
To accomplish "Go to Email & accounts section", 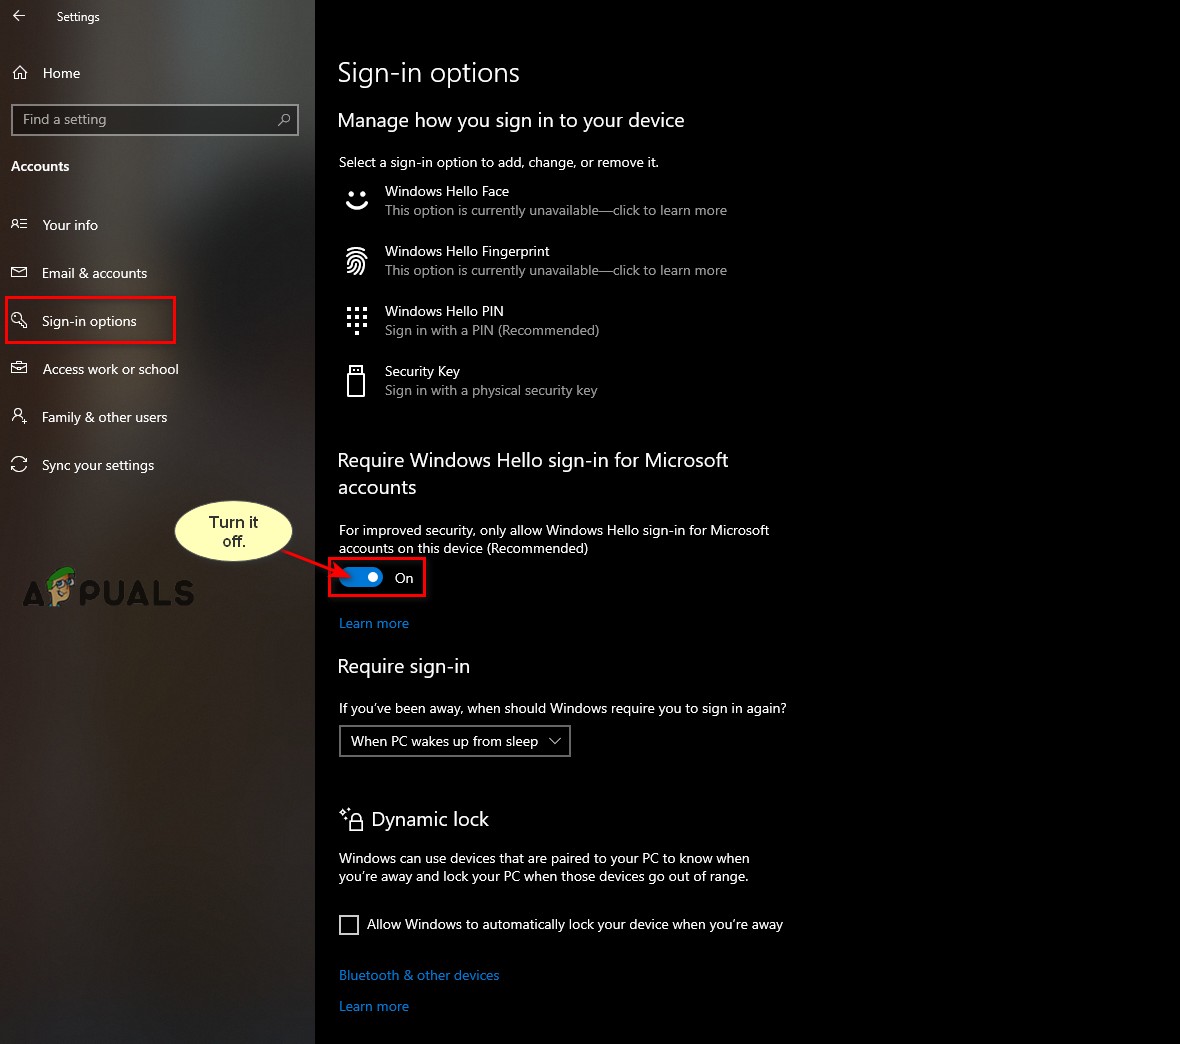I will (94, 273).
